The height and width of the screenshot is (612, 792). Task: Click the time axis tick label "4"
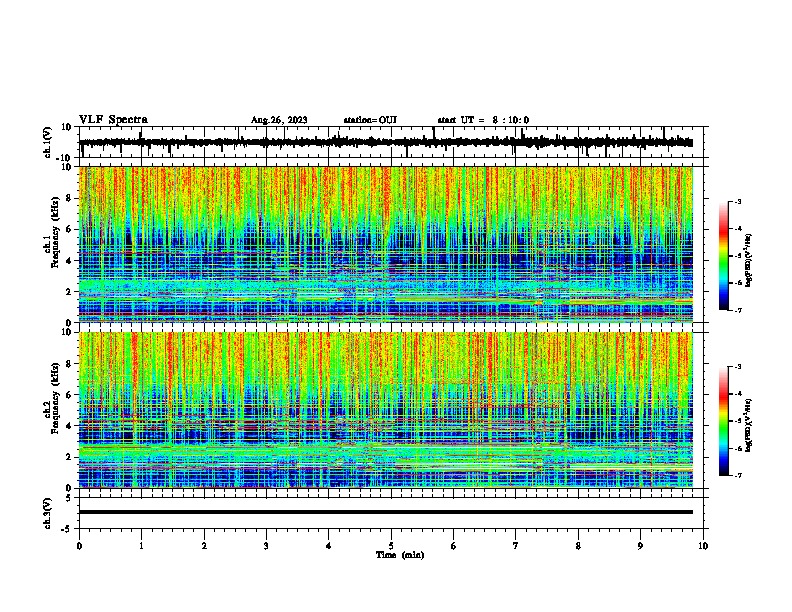[x=329, y=546]
